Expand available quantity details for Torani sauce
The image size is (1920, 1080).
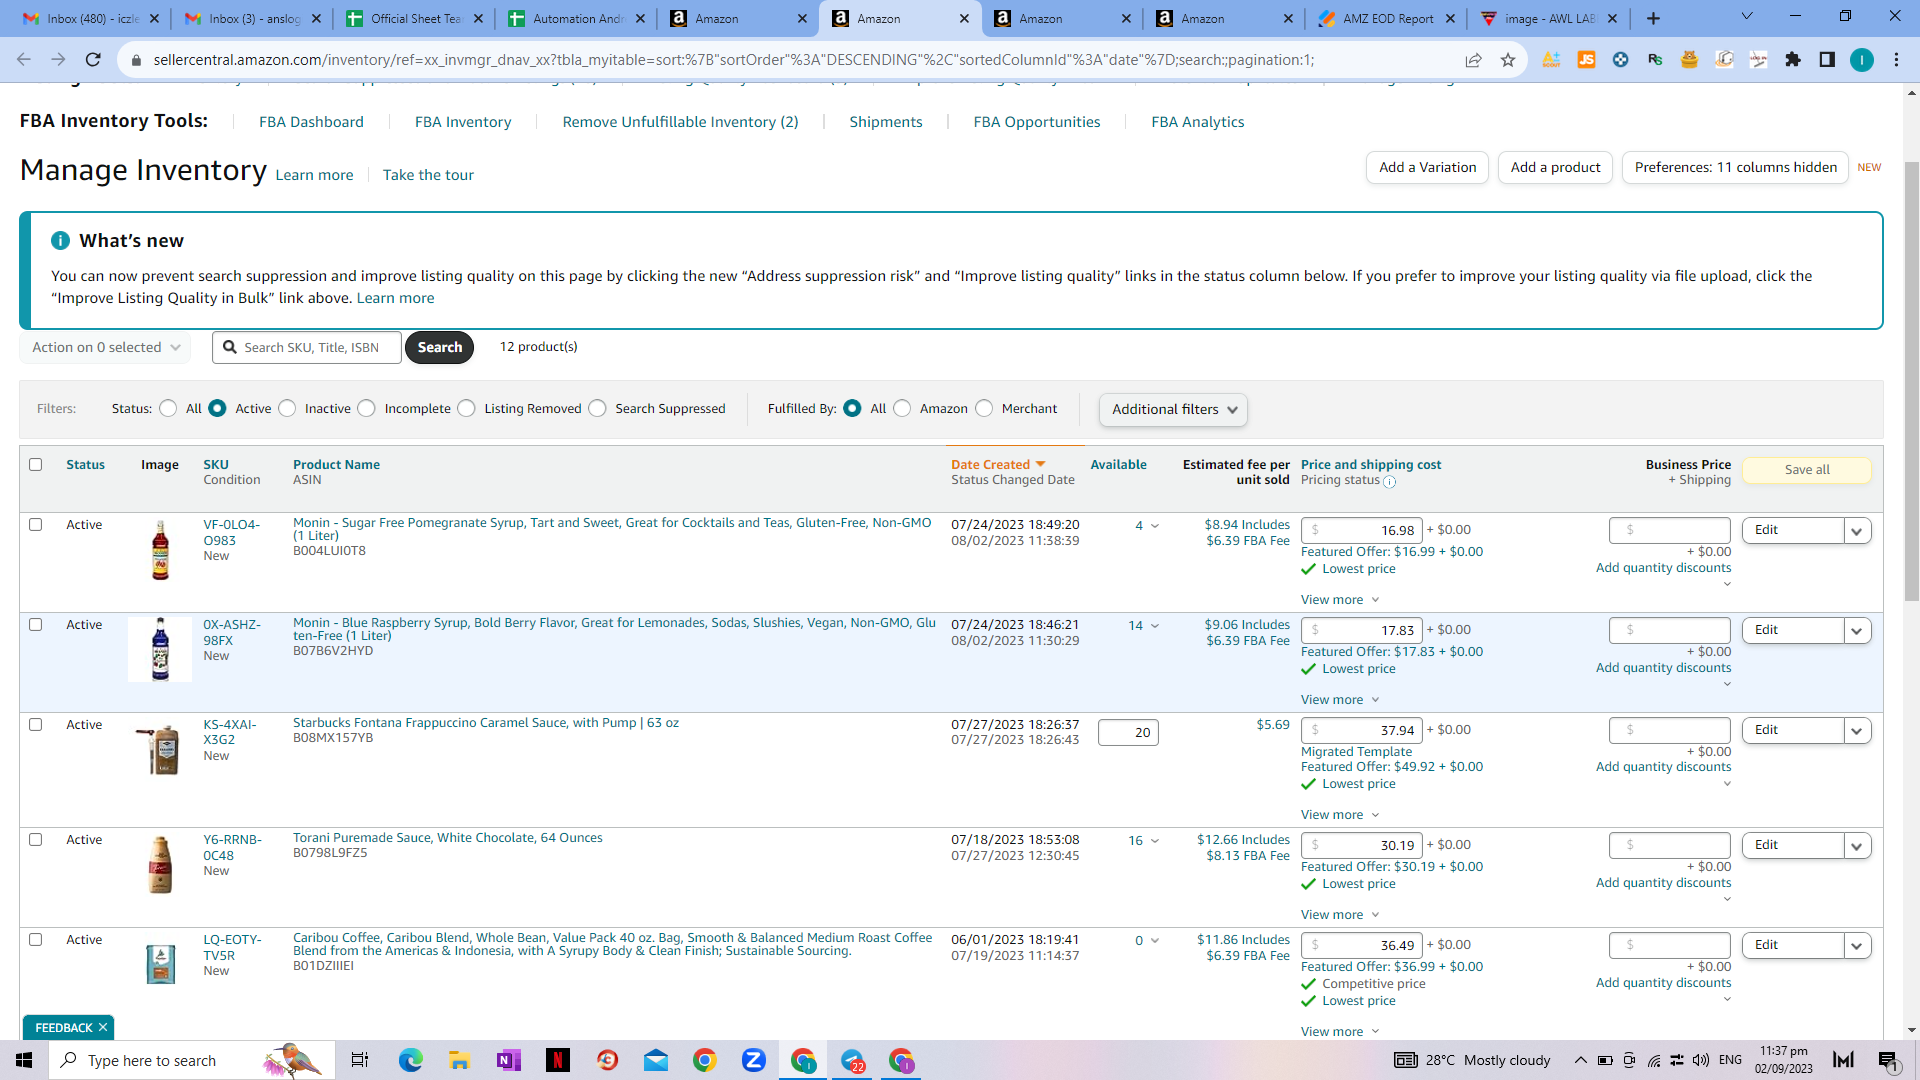(x=1155, y=841)
